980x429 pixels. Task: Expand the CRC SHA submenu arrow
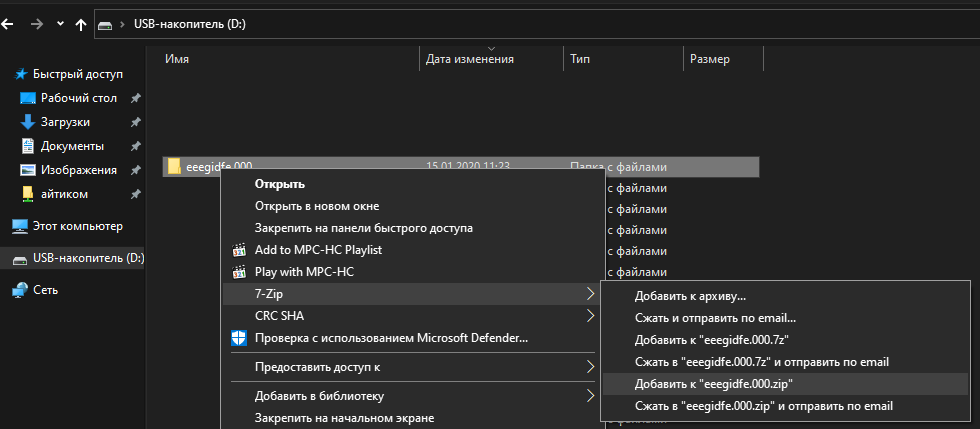(x=590, y=316)
